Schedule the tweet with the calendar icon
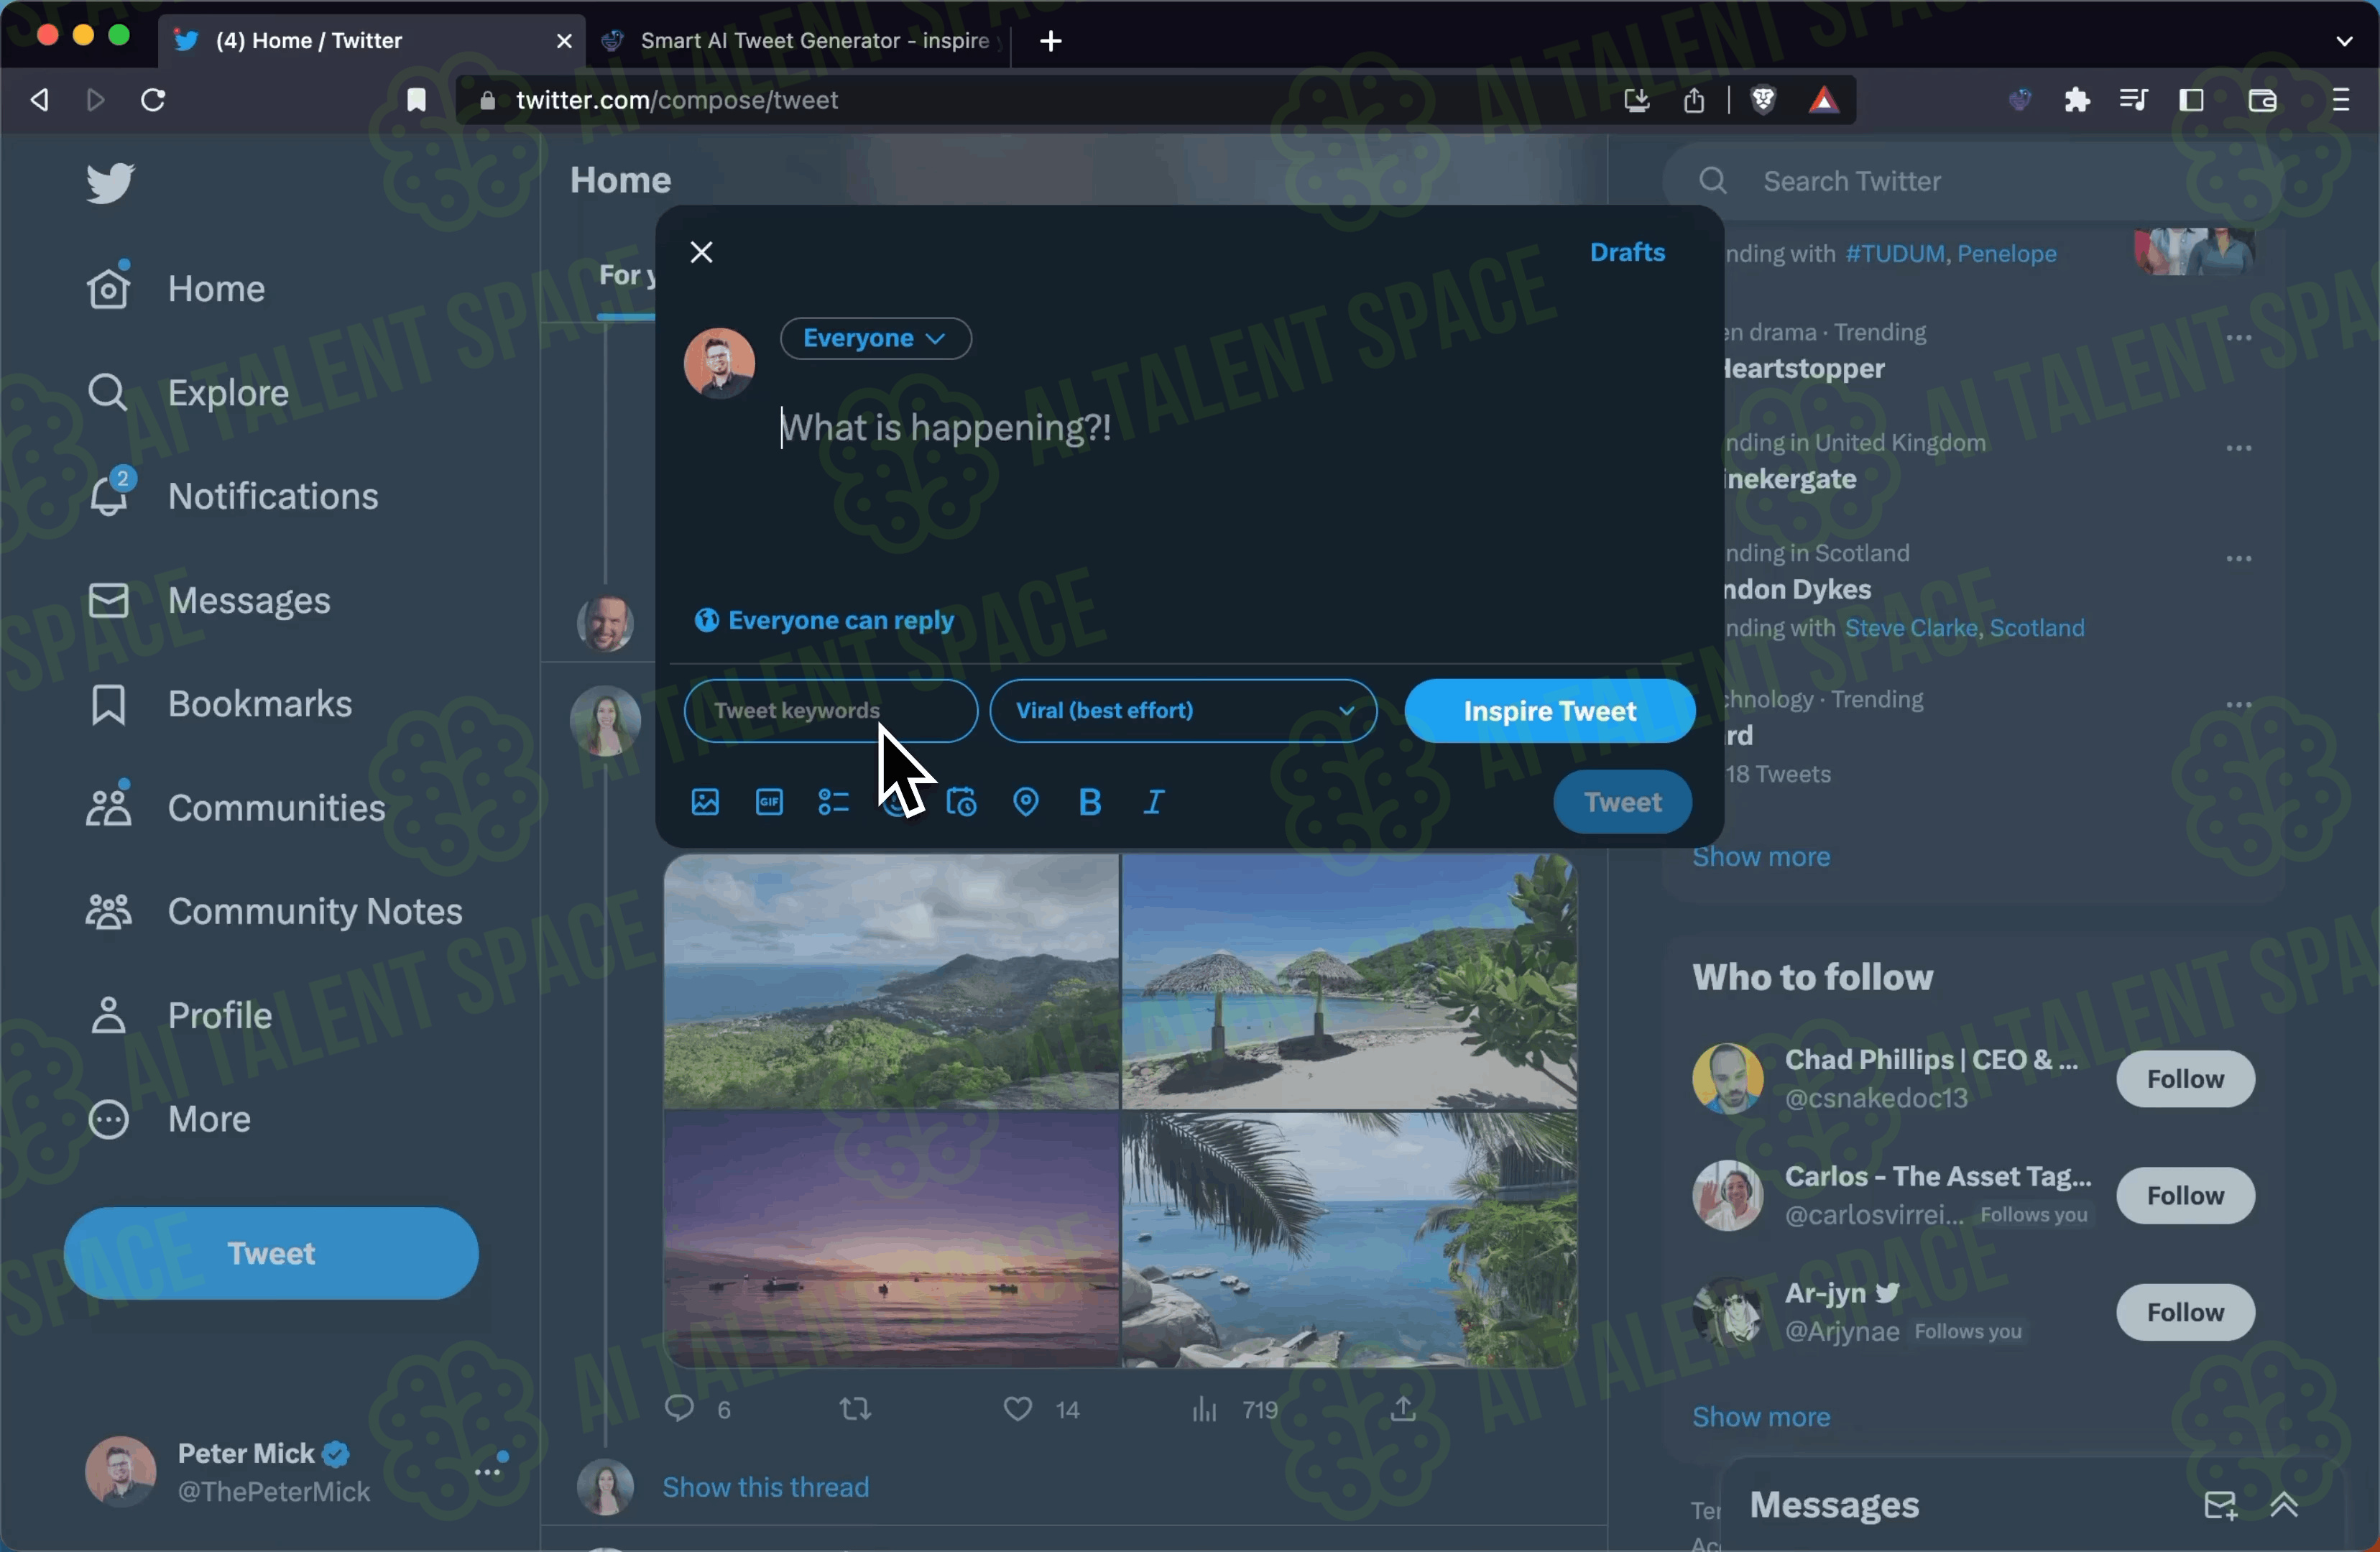 coord(962,802)
